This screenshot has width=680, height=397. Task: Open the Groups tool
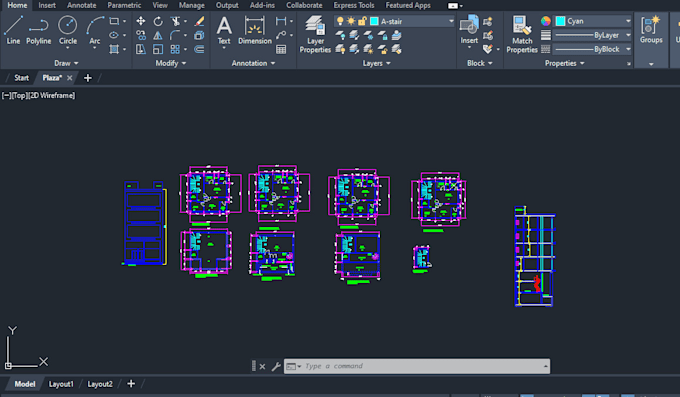(x=651, y=30)
